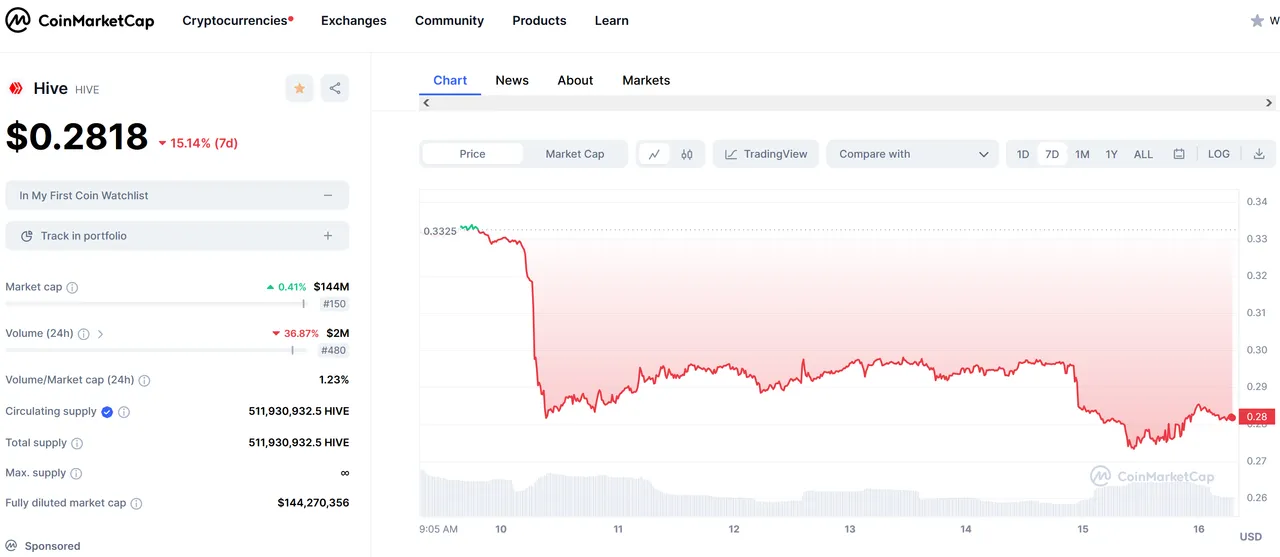Show info for Fully diluted market cap
Screen dimensions: 1280x557
click(x=136, y=504)
